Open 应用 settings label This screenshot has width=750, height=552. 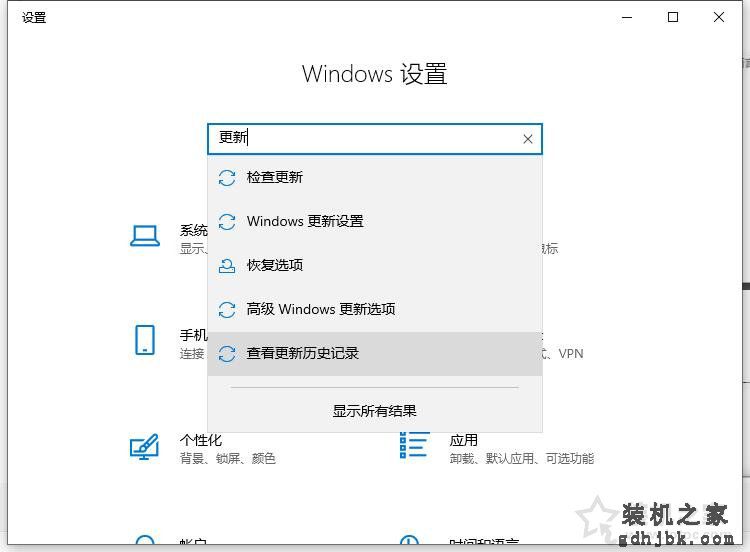[x=463, y=440]
